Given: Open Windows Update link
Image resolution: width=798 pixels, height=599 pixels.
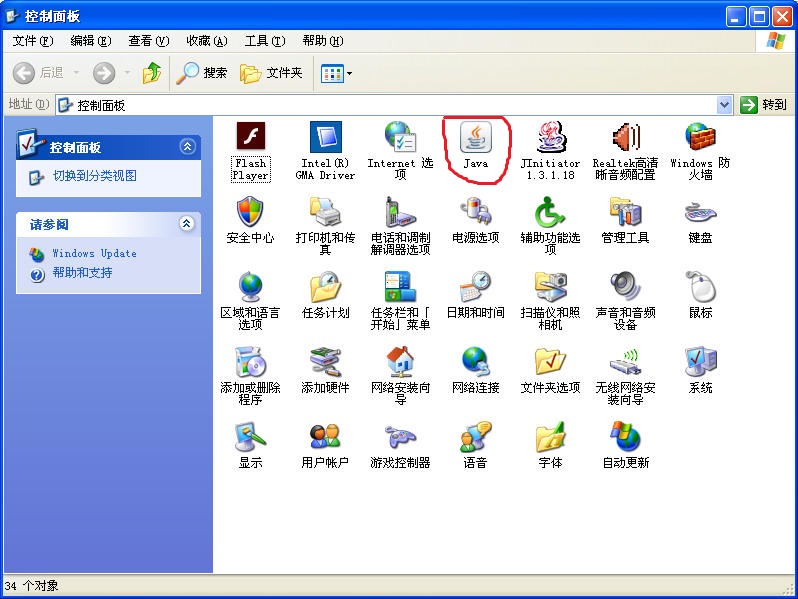Looking at the screenshot, I should 95,253.
